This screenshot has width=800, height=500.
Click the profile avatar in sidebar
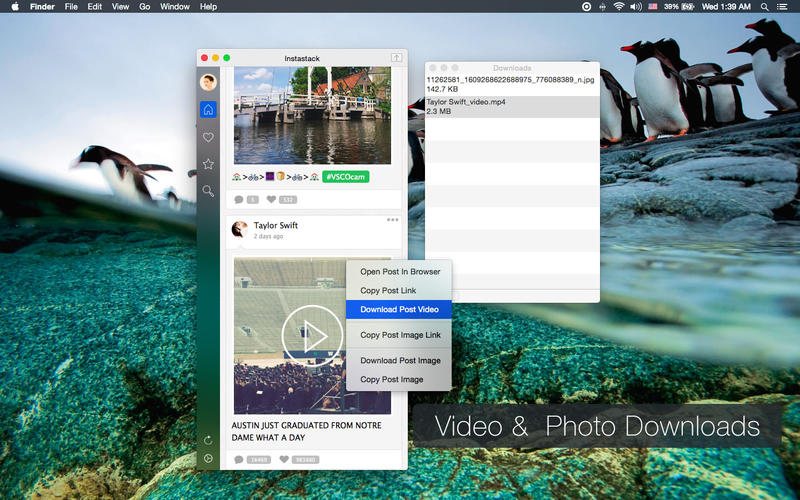tap(208, 83)
